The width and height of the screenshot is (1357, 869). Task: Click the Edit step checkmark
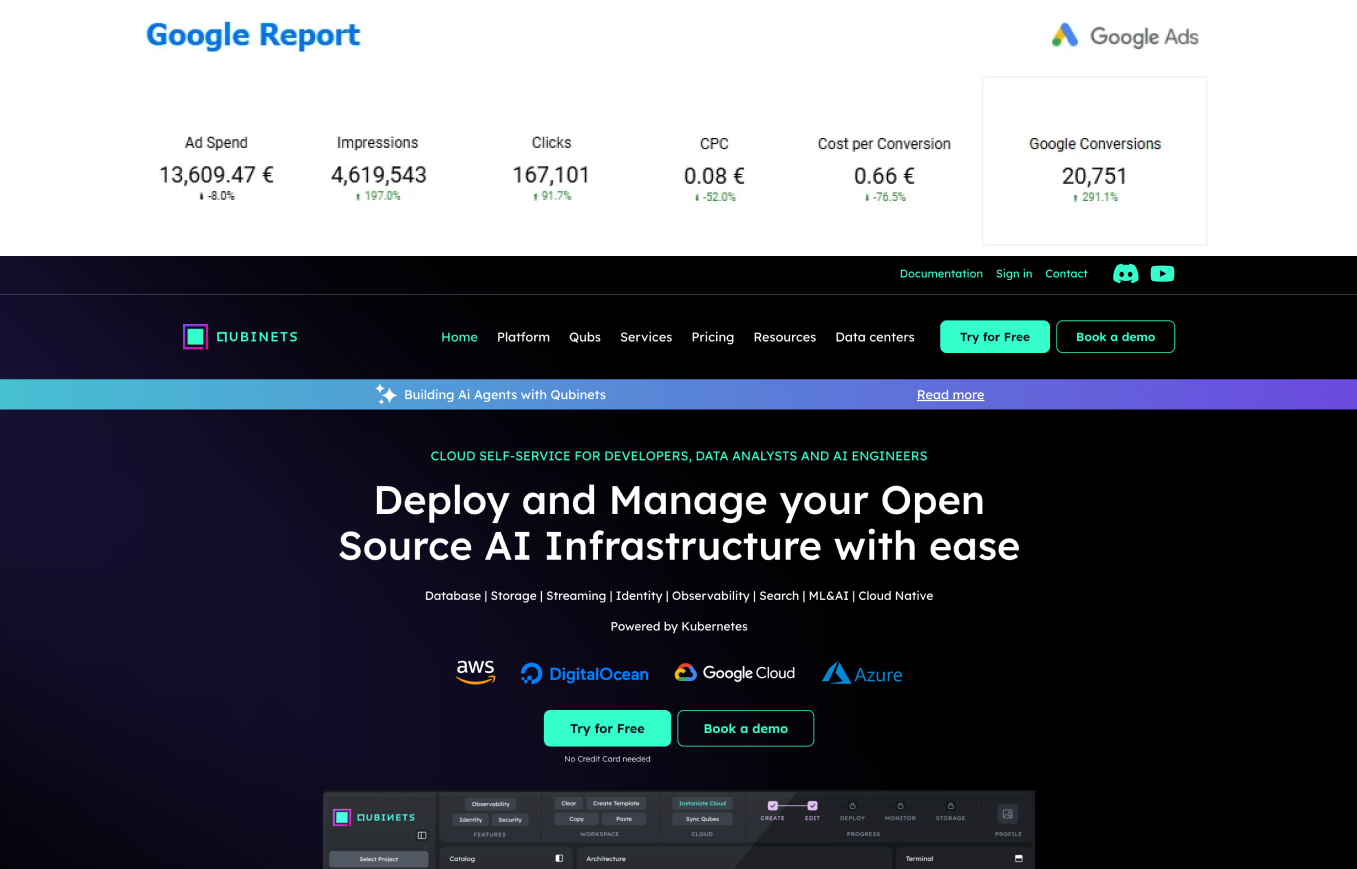click(812, 805)
